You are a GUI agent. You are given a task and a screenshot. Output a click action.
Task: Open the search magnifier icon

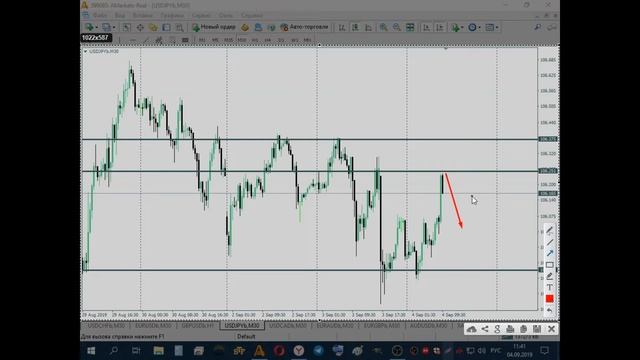click(538, 27)
